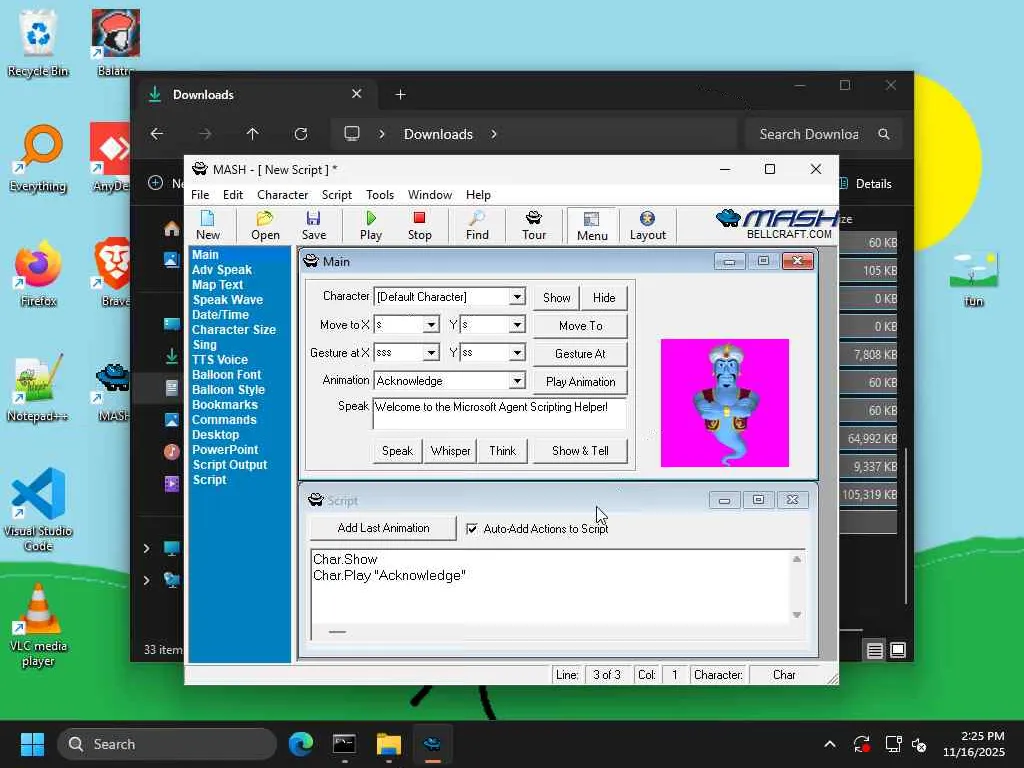Viewport: 1024px width, 768px height.
Task: Select Adv Speak in the sidebar
Action: tap(221, 270)
